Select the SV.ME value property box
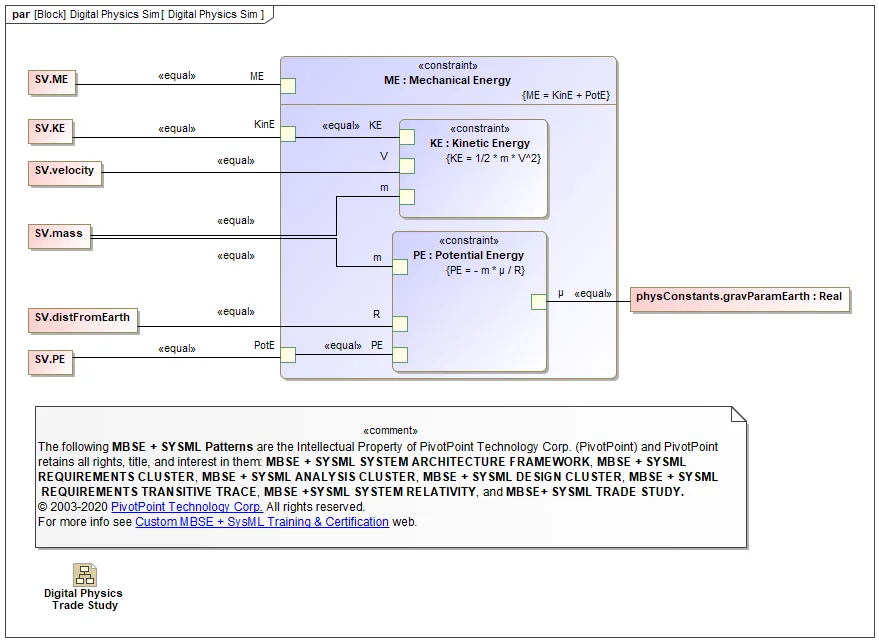The height and width of the screenshot is (642, 879). coord(52,82)
